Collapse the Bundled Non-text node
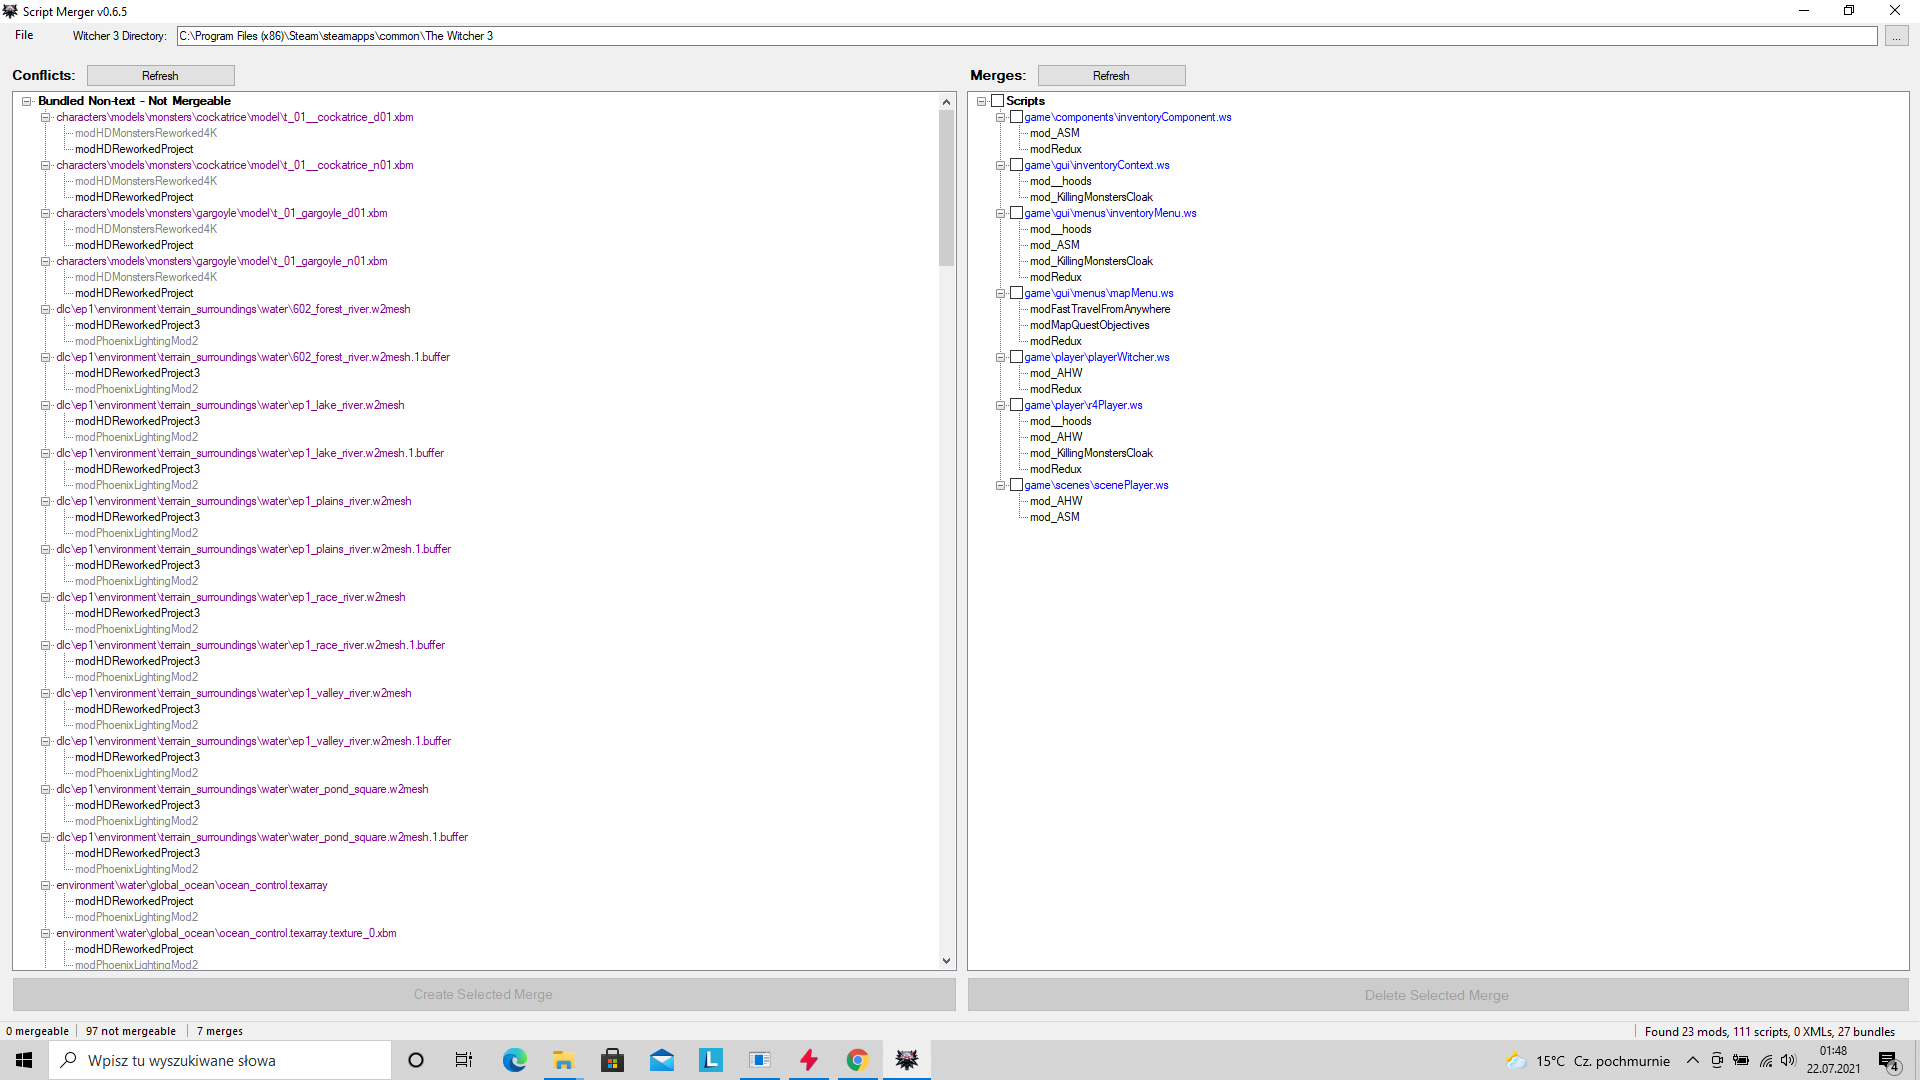The width and height of the screenshot is (1920, 1080). pos(27,101)
